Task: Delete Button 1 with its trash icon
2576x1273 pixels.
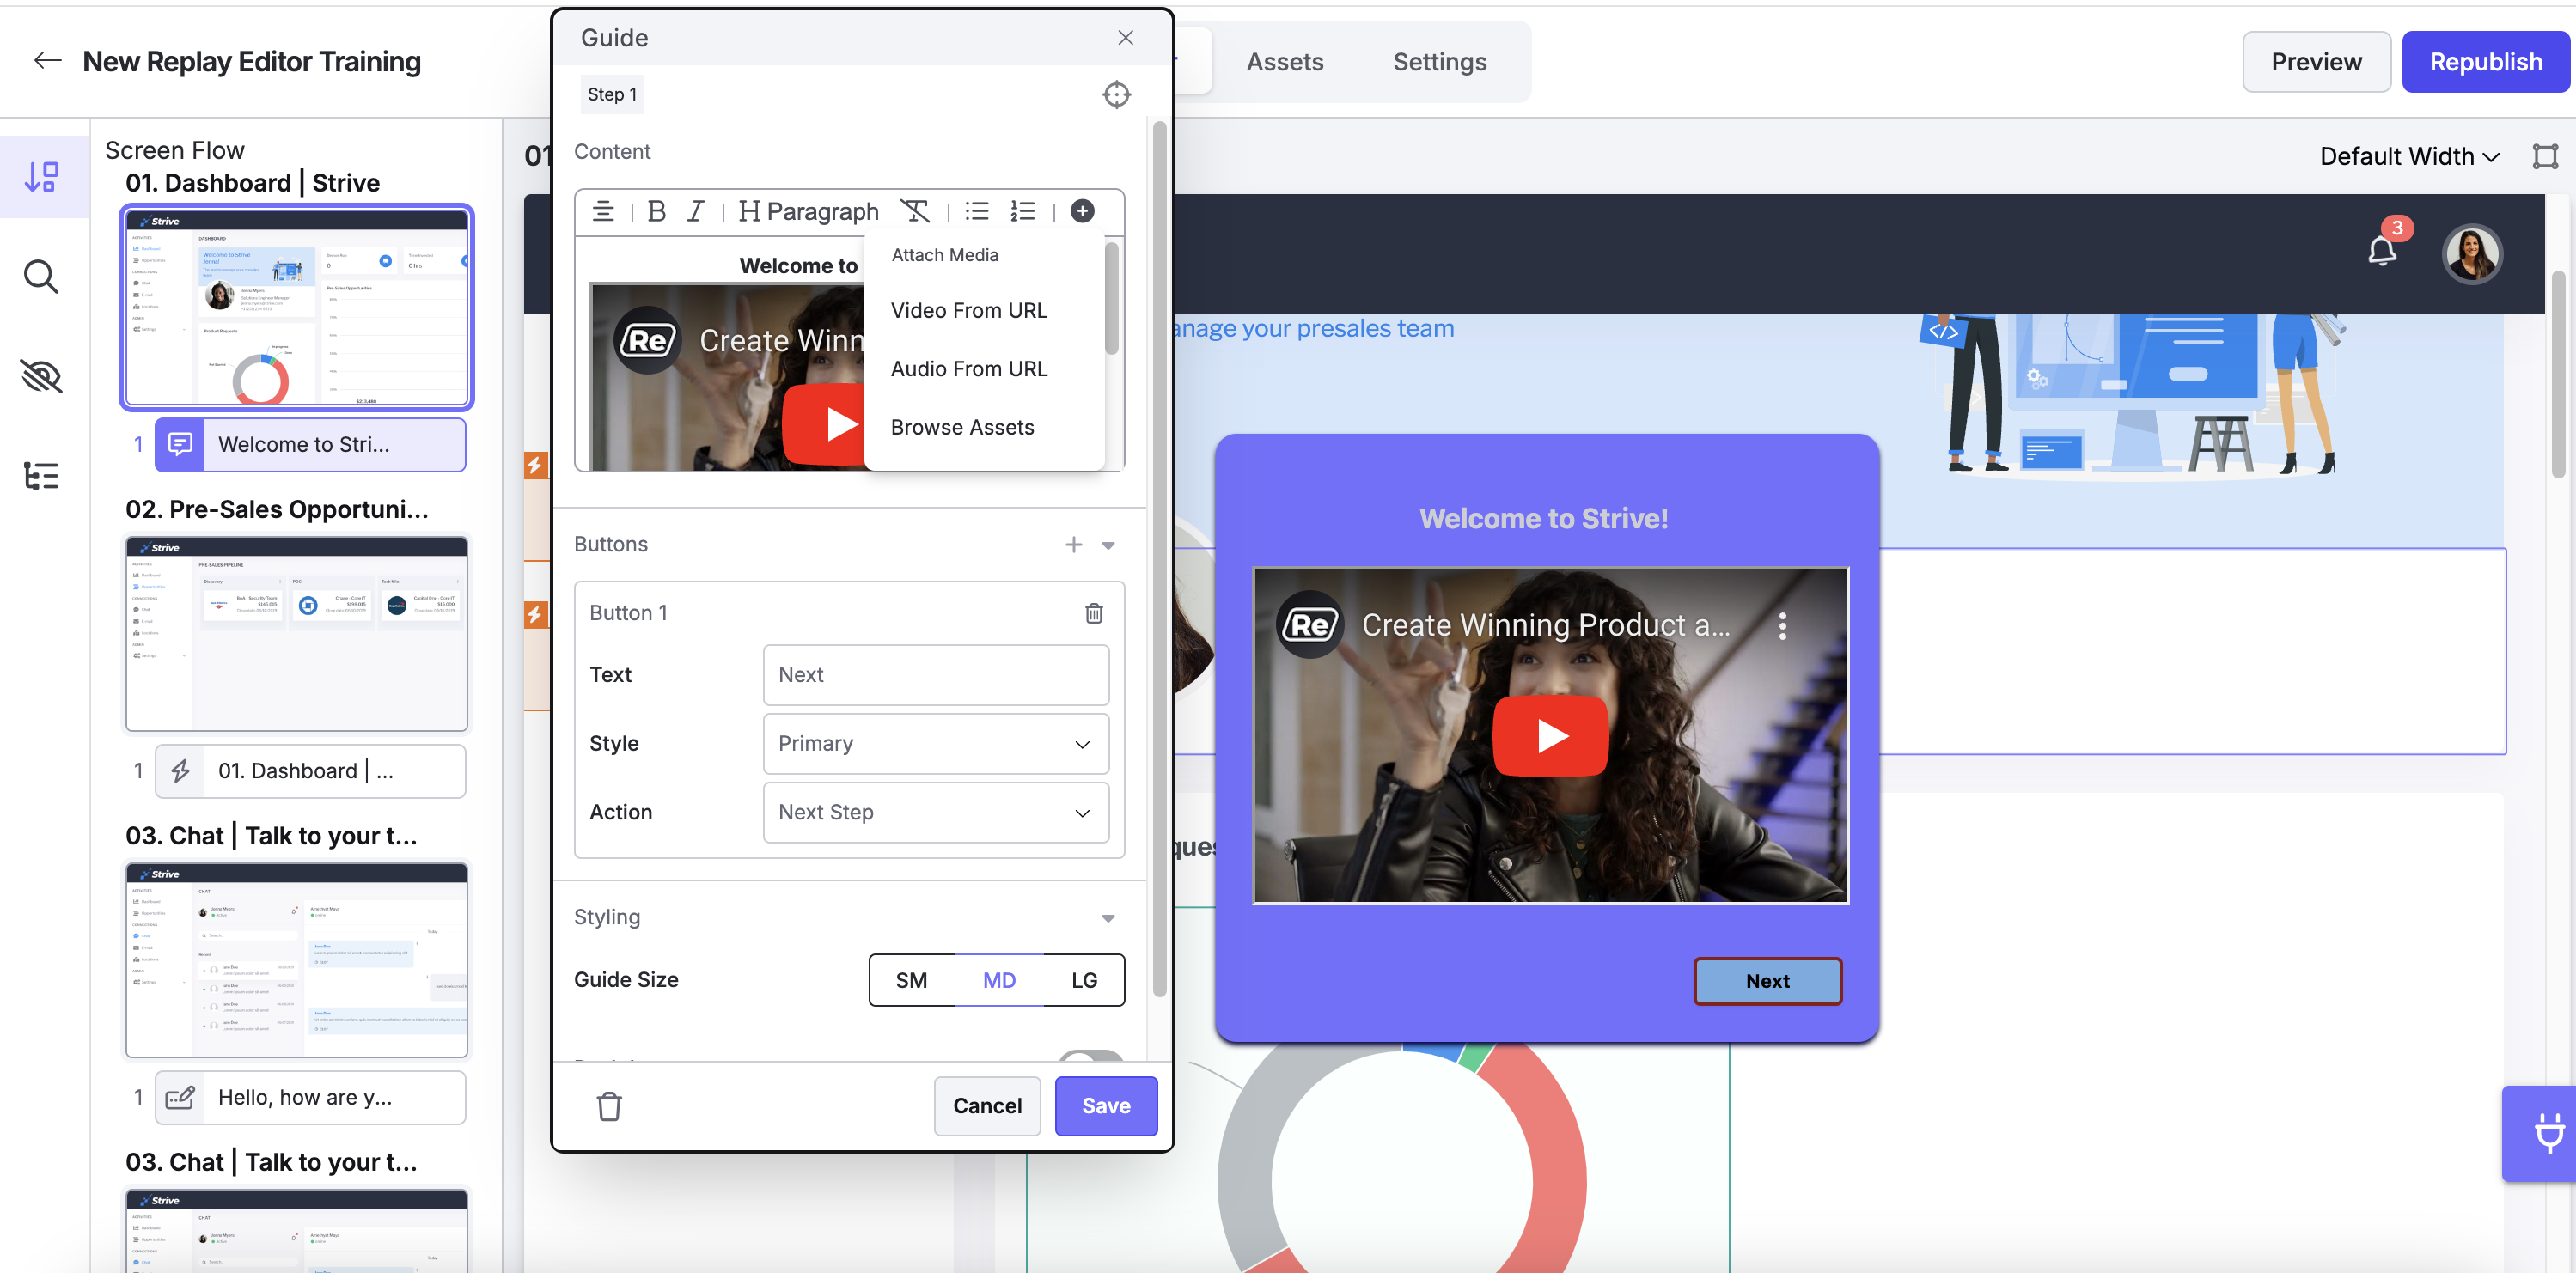Action: point(1094,613)
